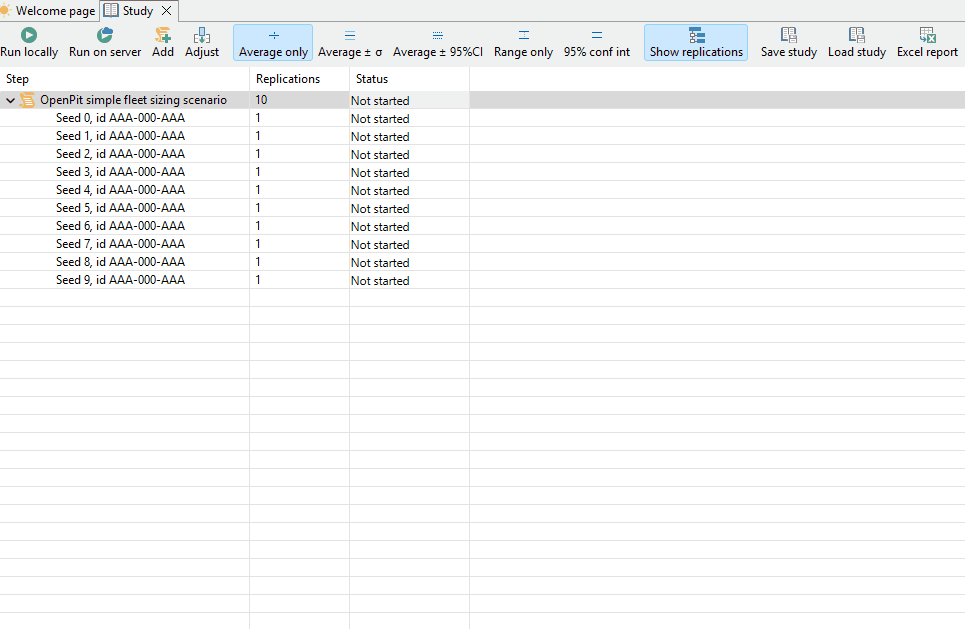Click the Run locally play icon
Image resolution: width=965 pixels, height=629 pixels.
pos(28,35)
